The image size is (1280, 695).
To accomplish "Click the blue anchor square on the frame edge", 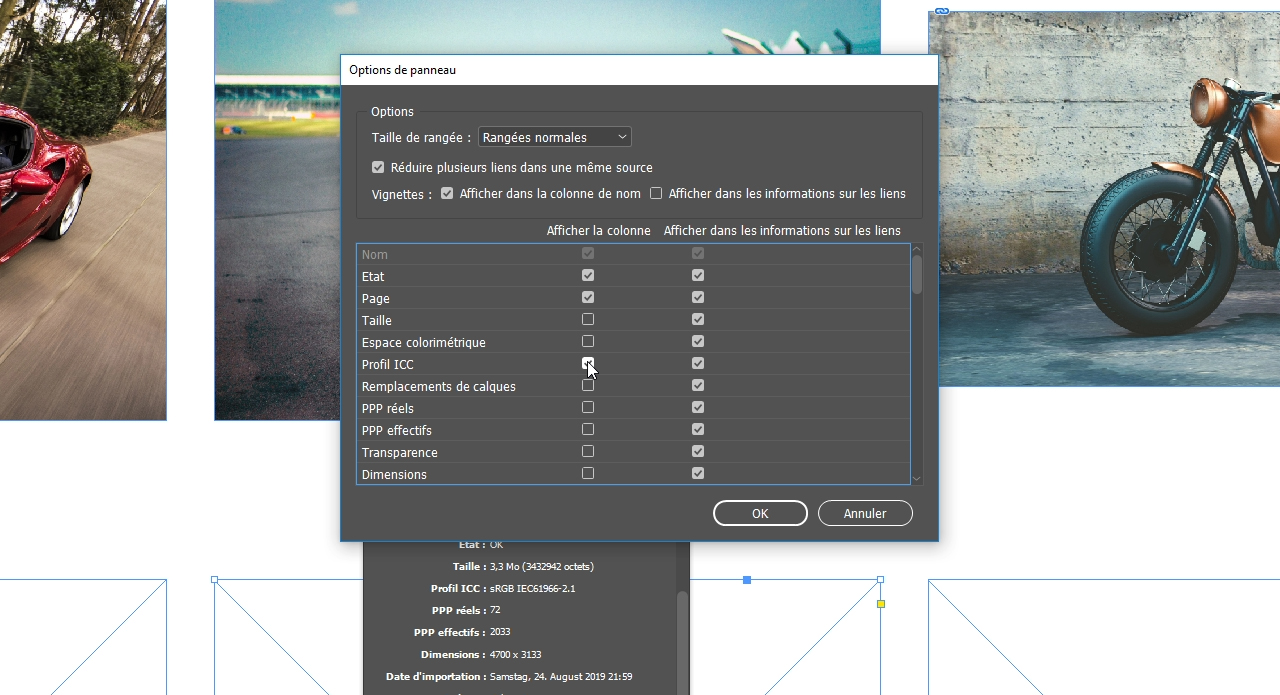I will (747, 580).
